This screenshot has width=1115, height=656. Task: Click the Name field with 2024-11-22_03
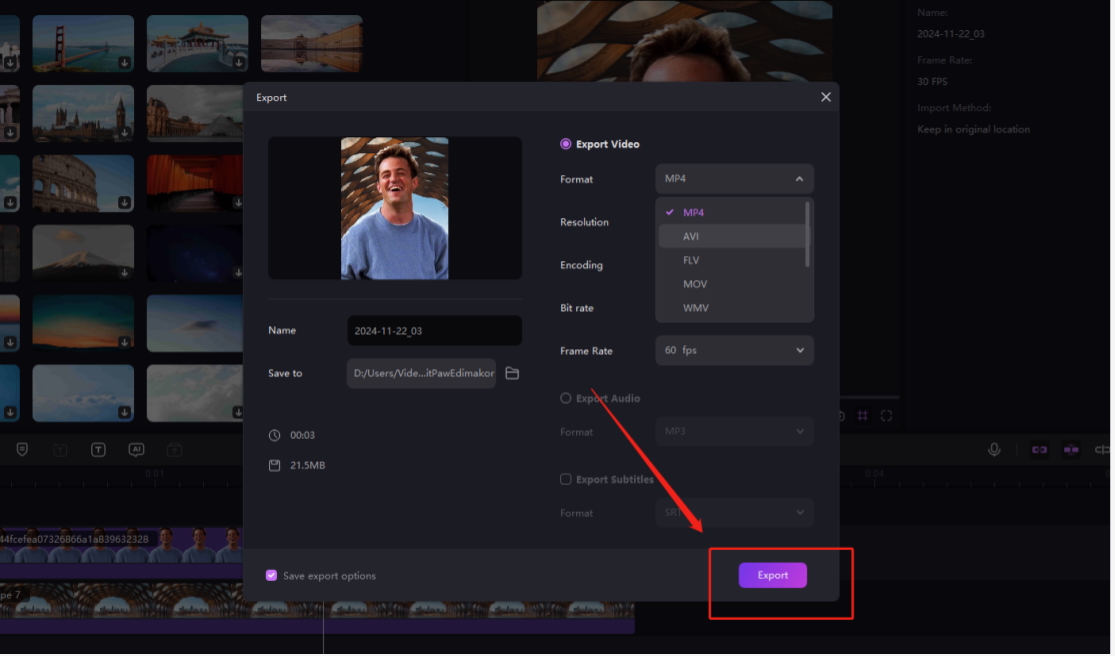click(x=434, y=331)
